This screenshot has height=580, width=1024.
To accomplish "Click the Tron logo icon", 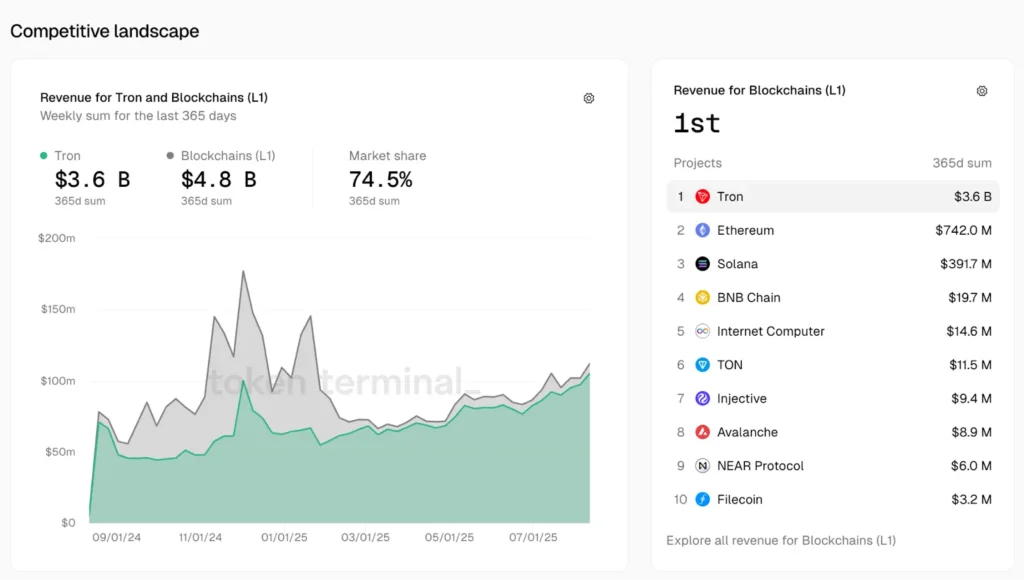I will pyautogui.click(x=702, y=197).
